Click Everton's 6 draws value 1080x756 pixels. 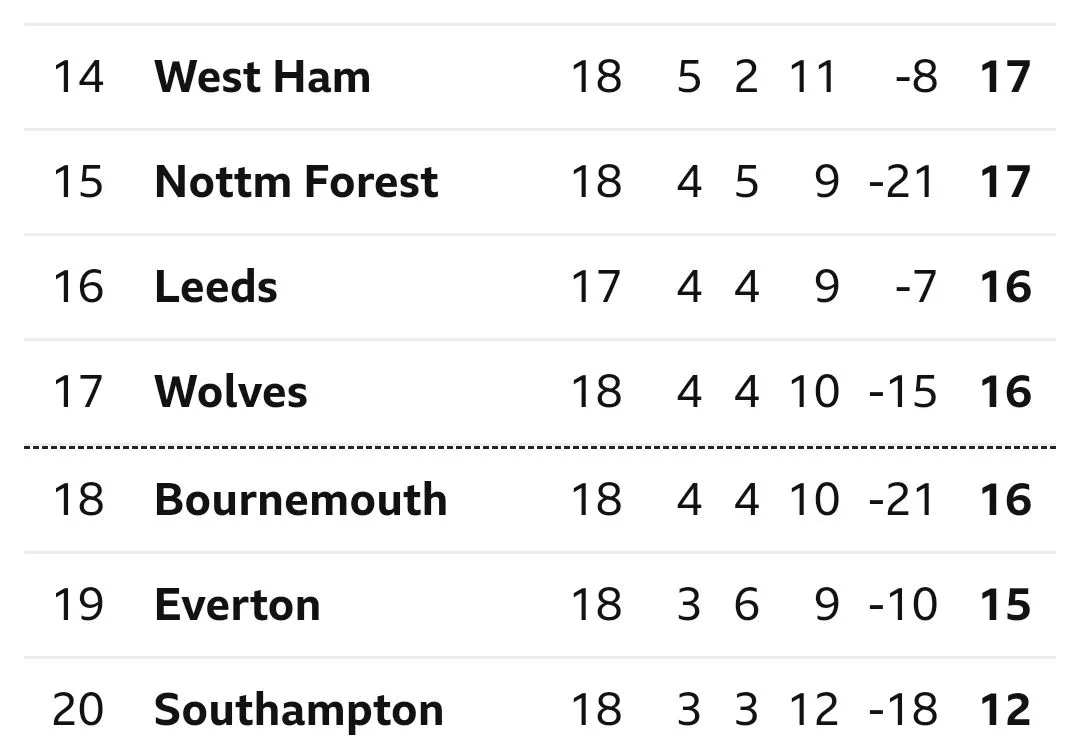(x=746, y=606)
